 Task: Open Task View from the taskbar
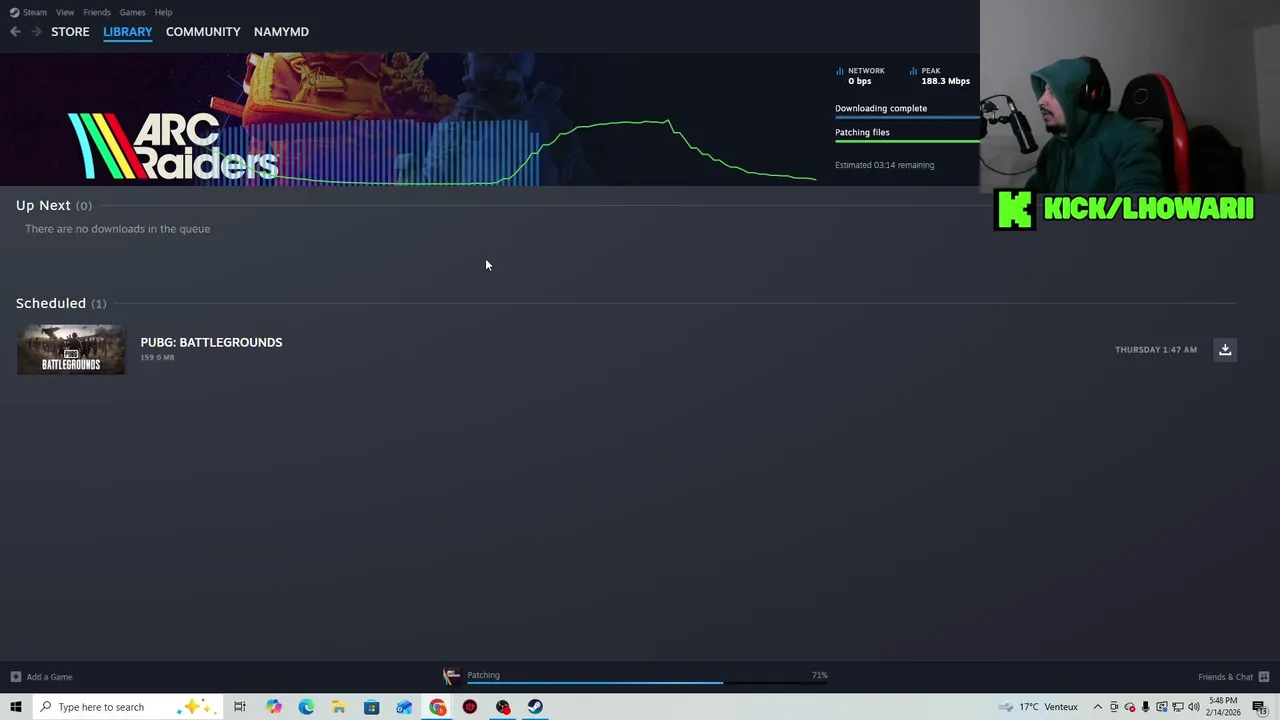point(240,707)
